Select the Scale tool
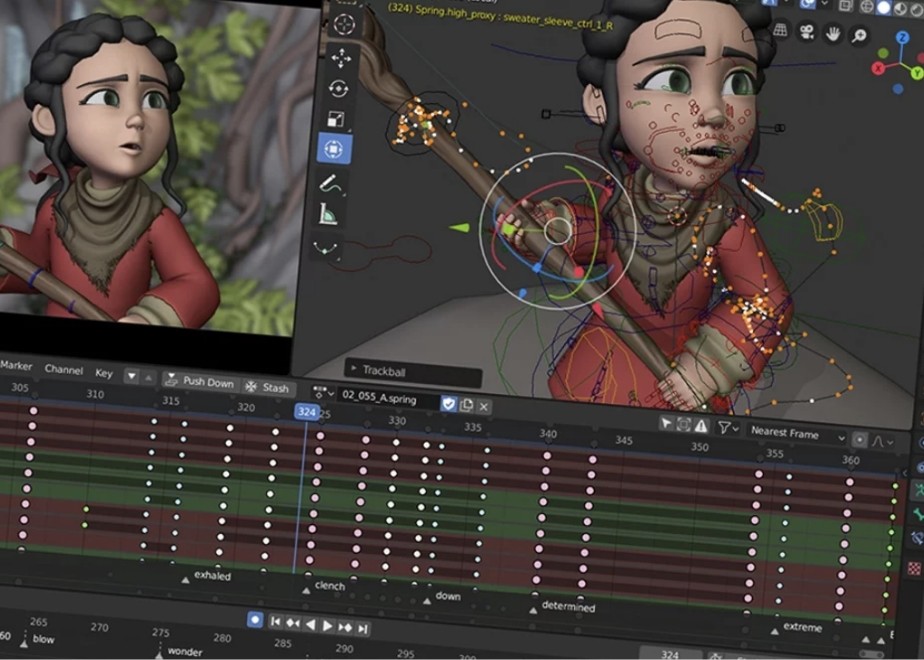 coord(336,120)
